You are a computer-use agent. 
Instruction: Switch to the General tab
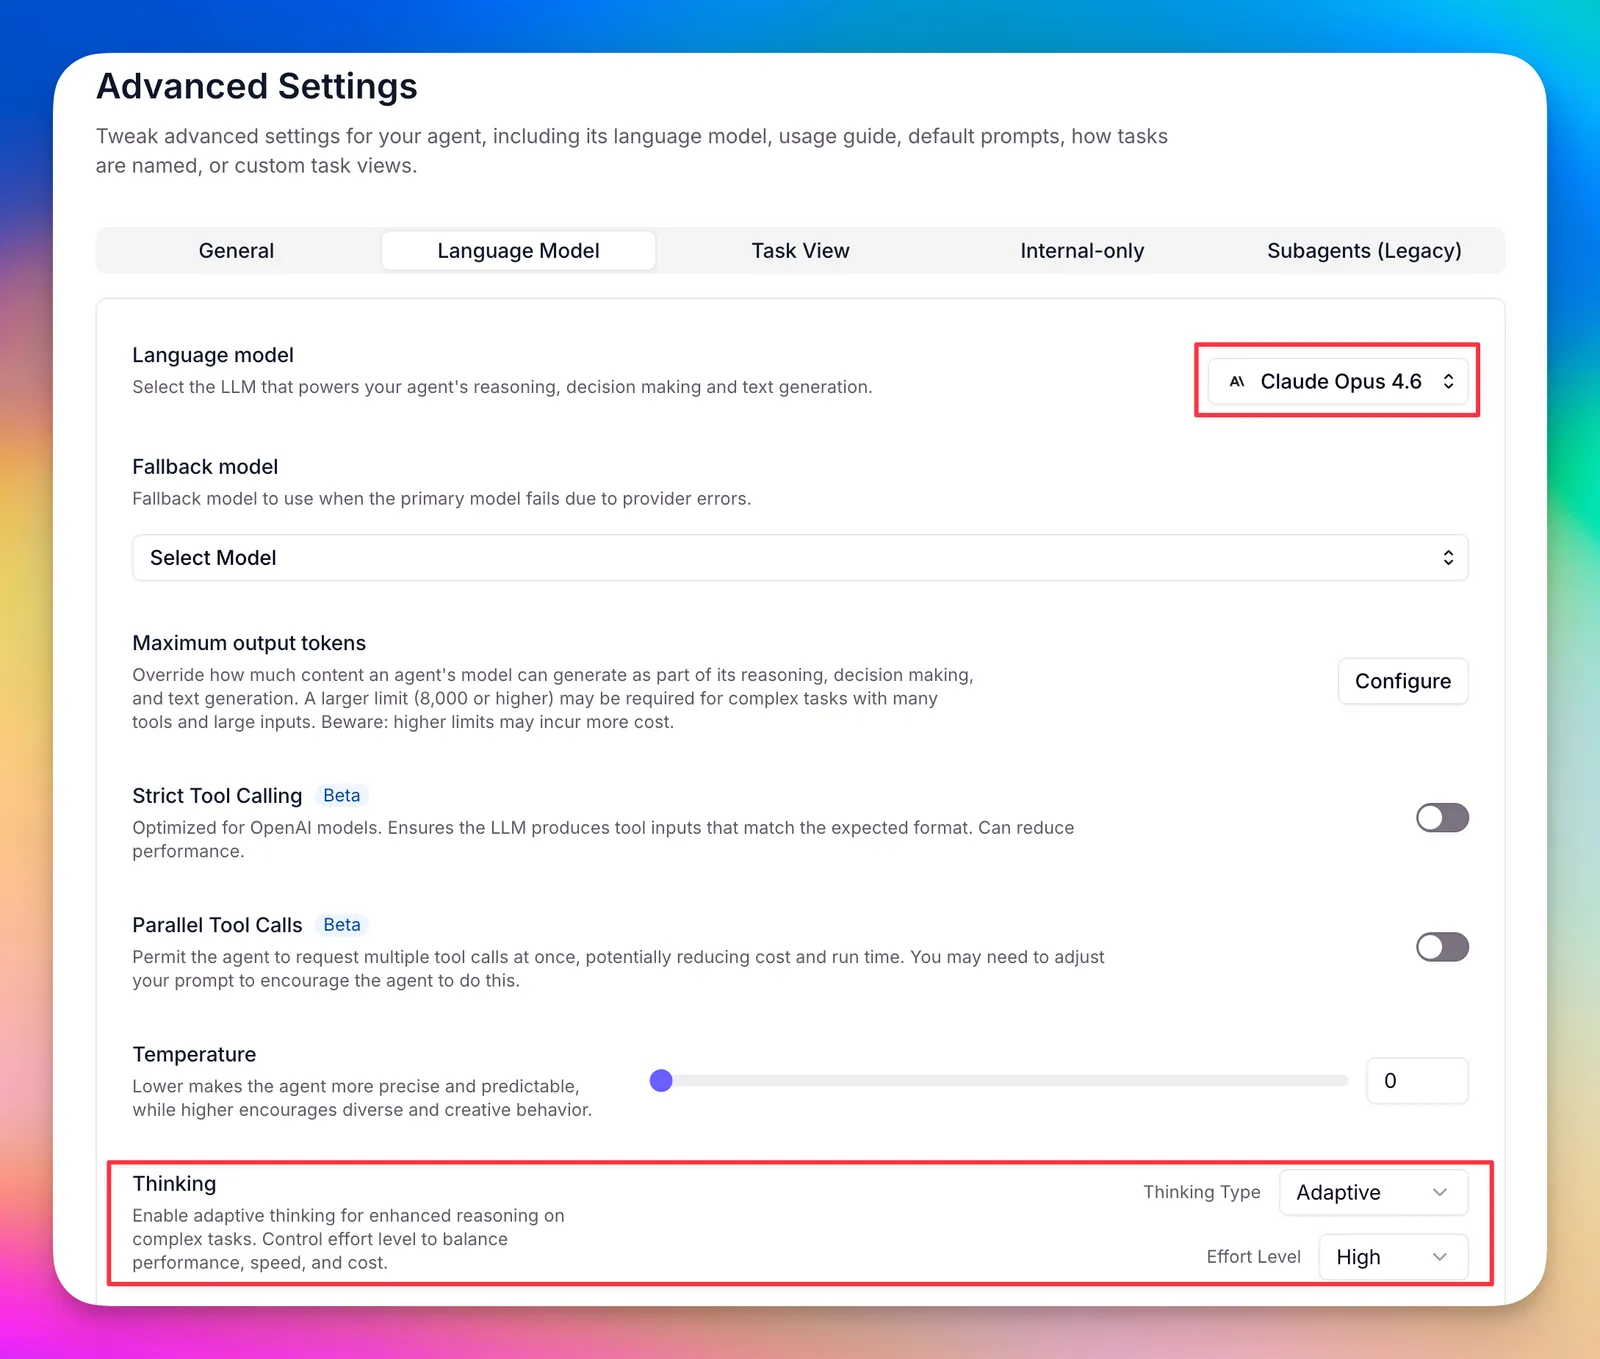(236, 251)
